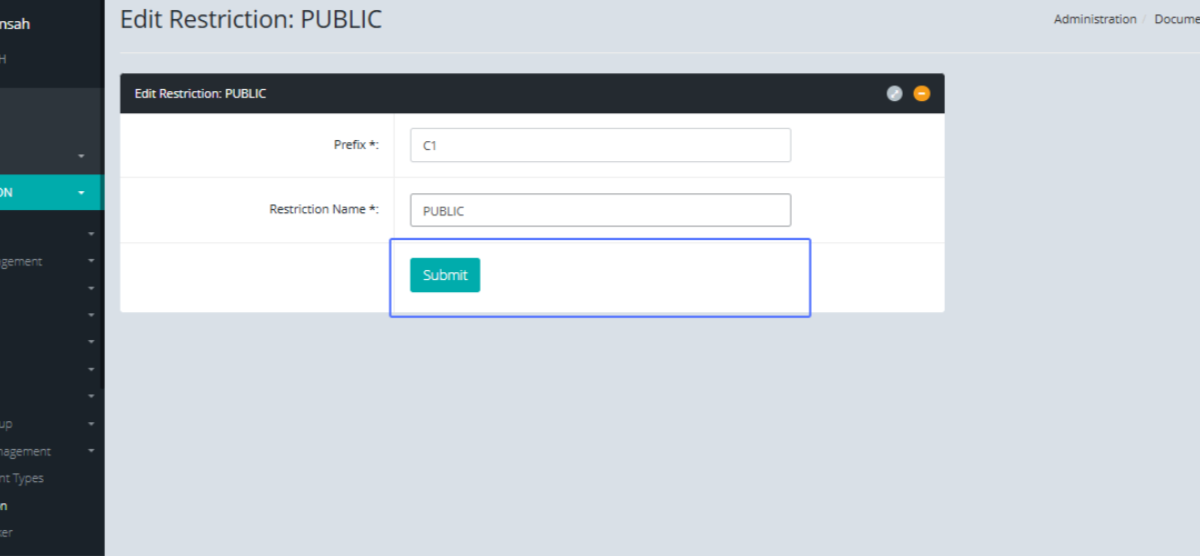
Task: Collapse the panel with the orange minus icon
Action: [x=921, y=93]
